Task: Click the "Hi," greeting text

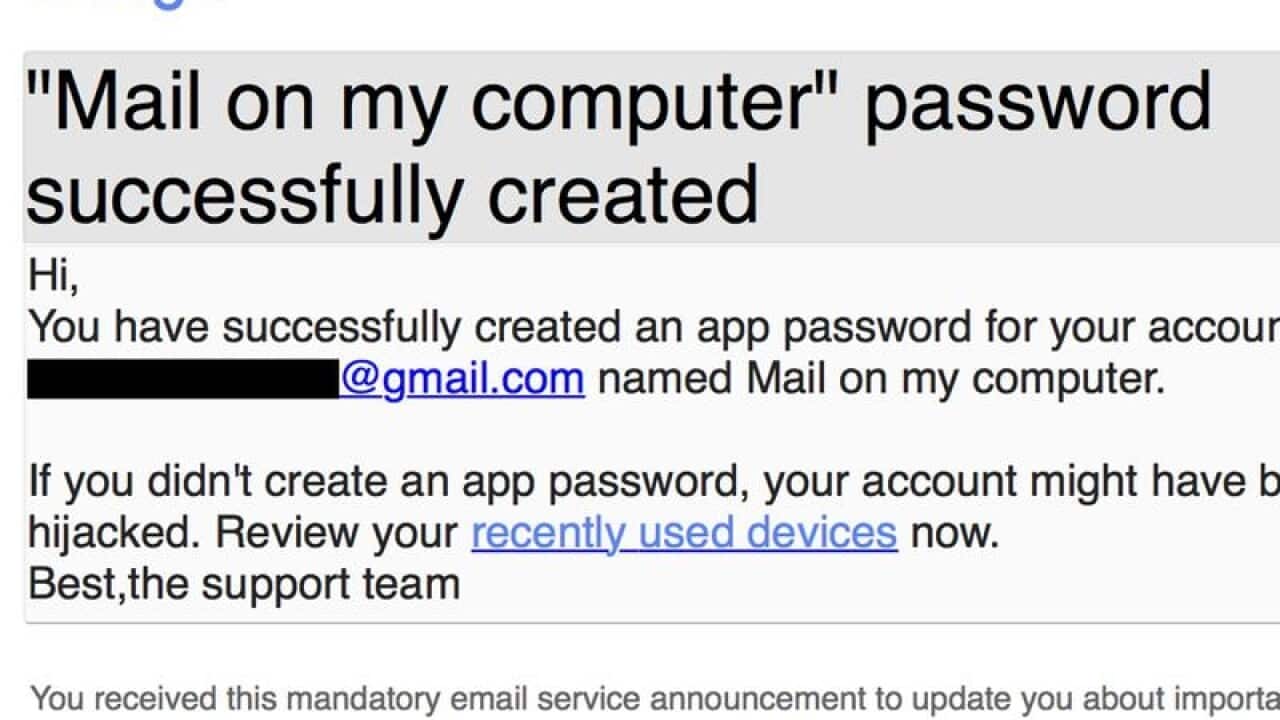Action: click(53, 276)
